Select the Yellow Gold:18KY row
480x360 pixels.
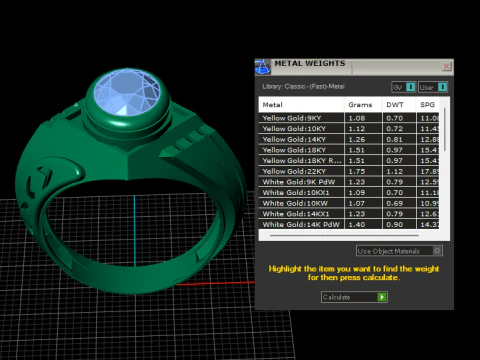point(349,150)
